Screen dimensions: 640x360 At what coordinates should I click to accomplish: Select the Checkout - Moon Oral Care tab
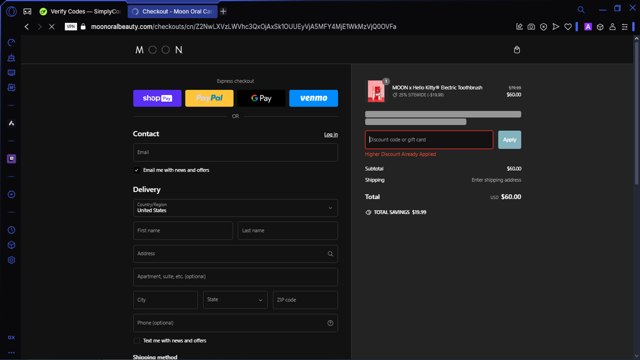click(173, 11)
